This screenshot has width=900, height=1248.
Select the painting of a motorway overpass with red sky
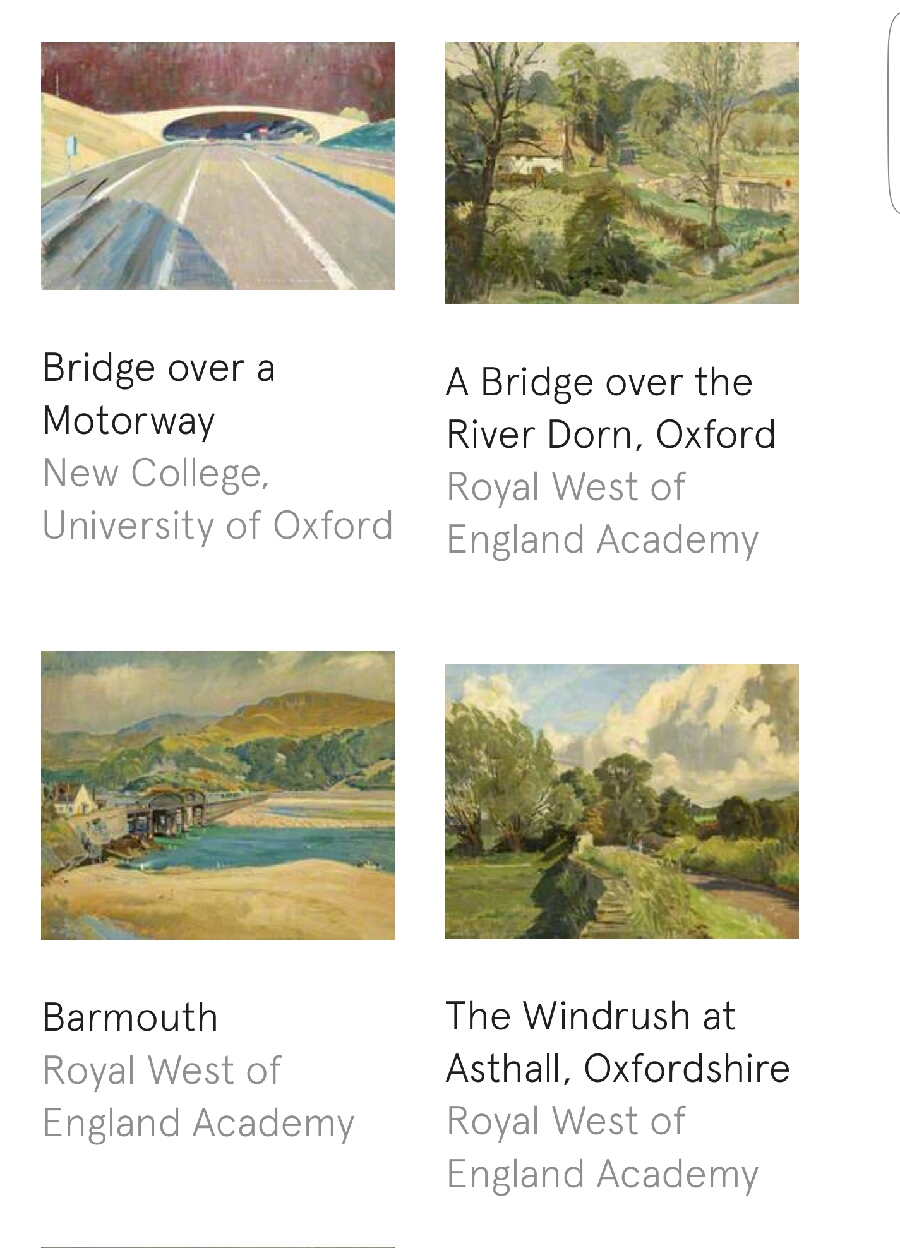[218, 166]
